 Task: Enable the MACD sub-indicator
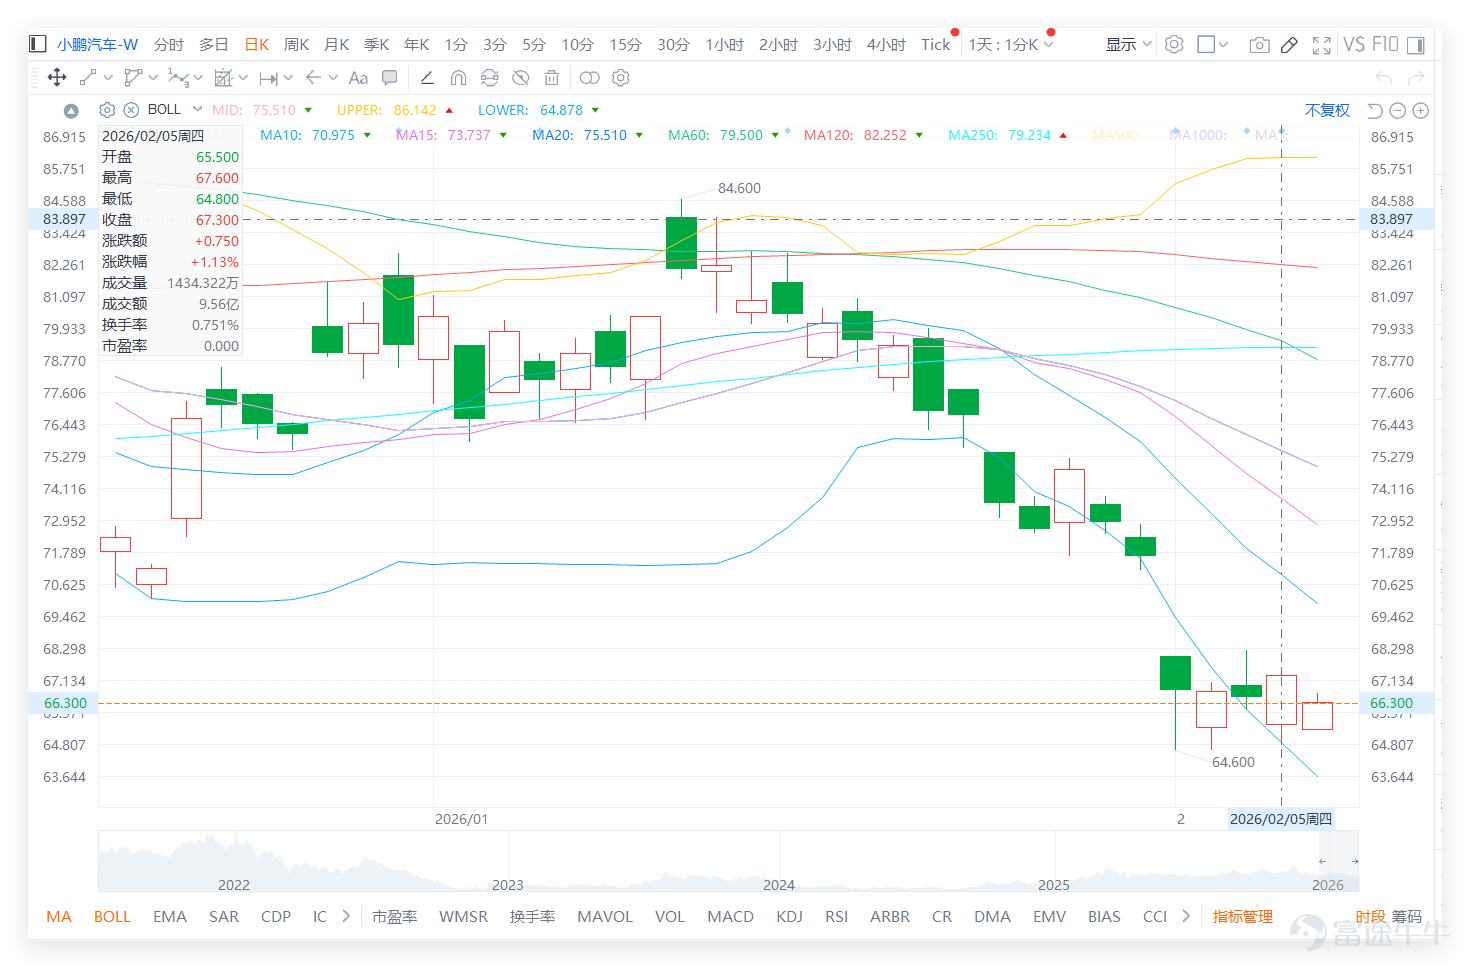pyautogui.click(x=730, y=916)
